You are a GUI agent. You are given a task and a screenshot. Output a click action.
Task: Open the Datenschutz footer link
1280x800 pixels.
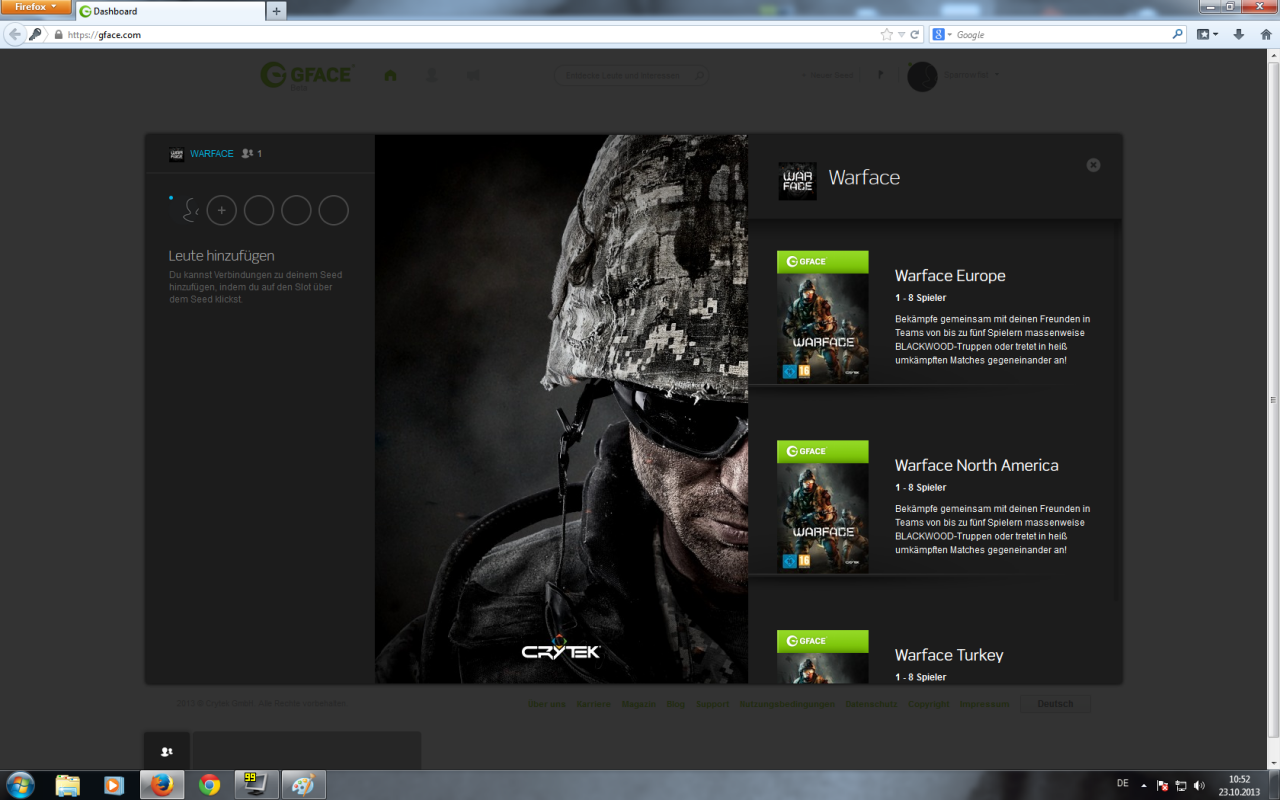(x=871, y=704)
